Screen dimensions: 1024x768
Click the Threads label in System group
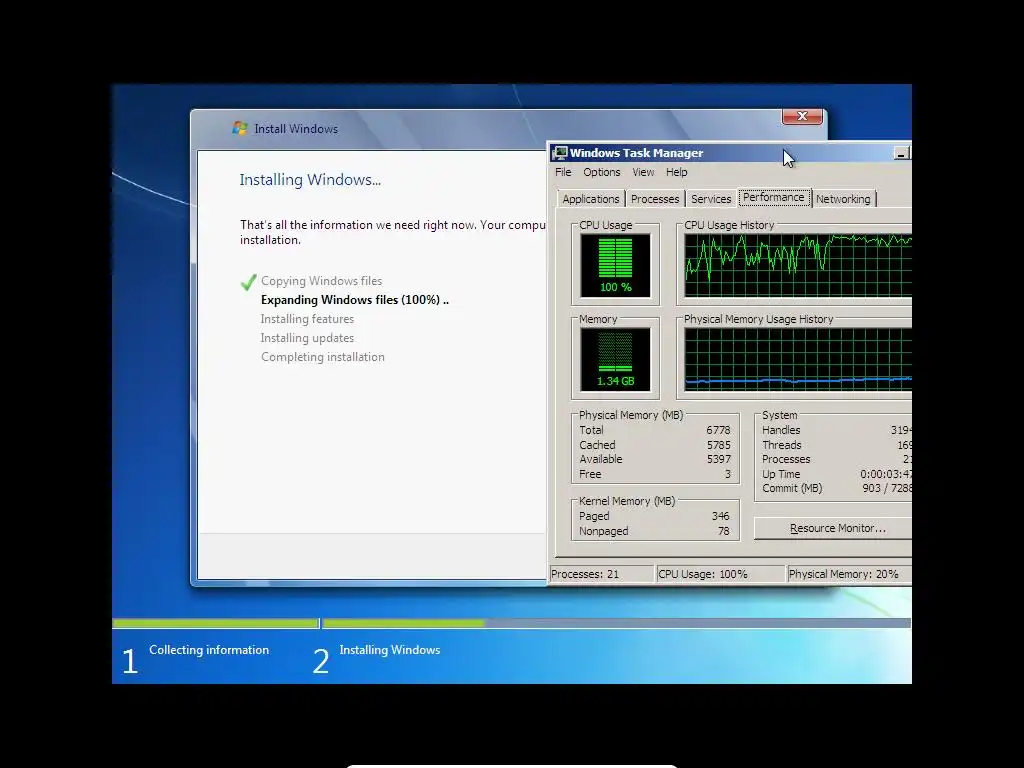click(x=782, y=445)
